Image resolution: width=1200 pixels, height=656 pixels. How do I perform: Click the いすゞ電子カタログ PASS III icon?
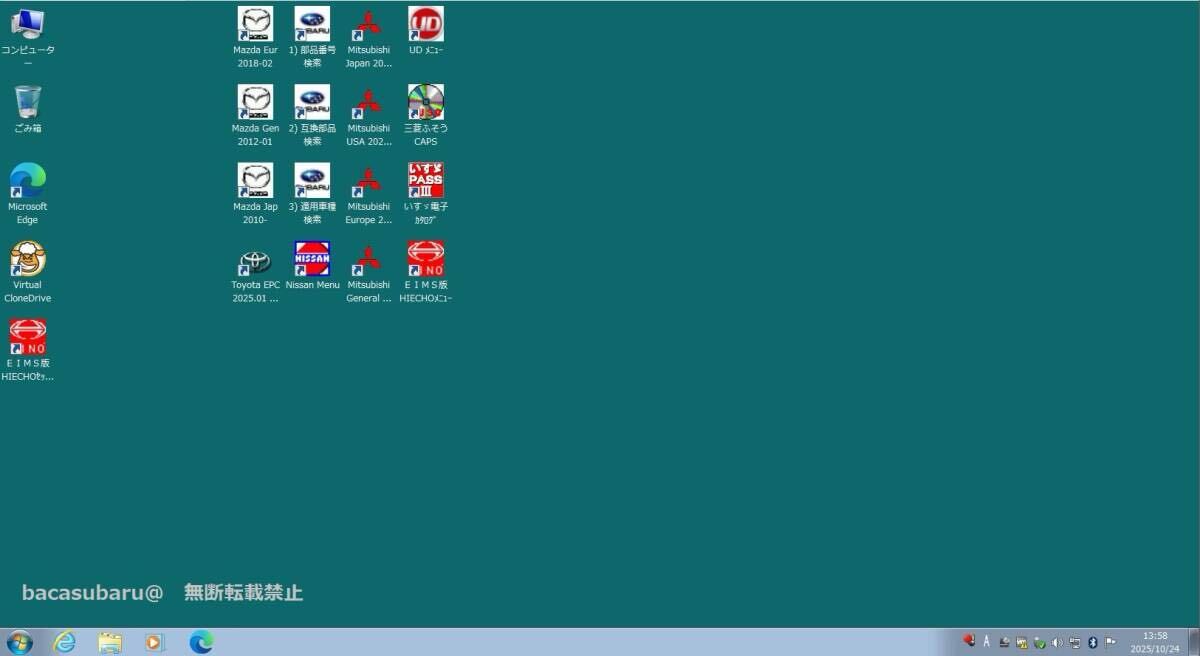click(x=426, y=181)
